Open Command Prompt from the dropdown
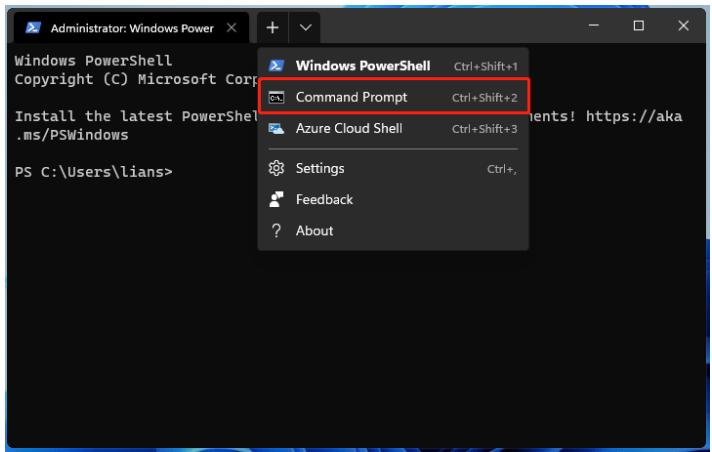 (x=351, y=98)
